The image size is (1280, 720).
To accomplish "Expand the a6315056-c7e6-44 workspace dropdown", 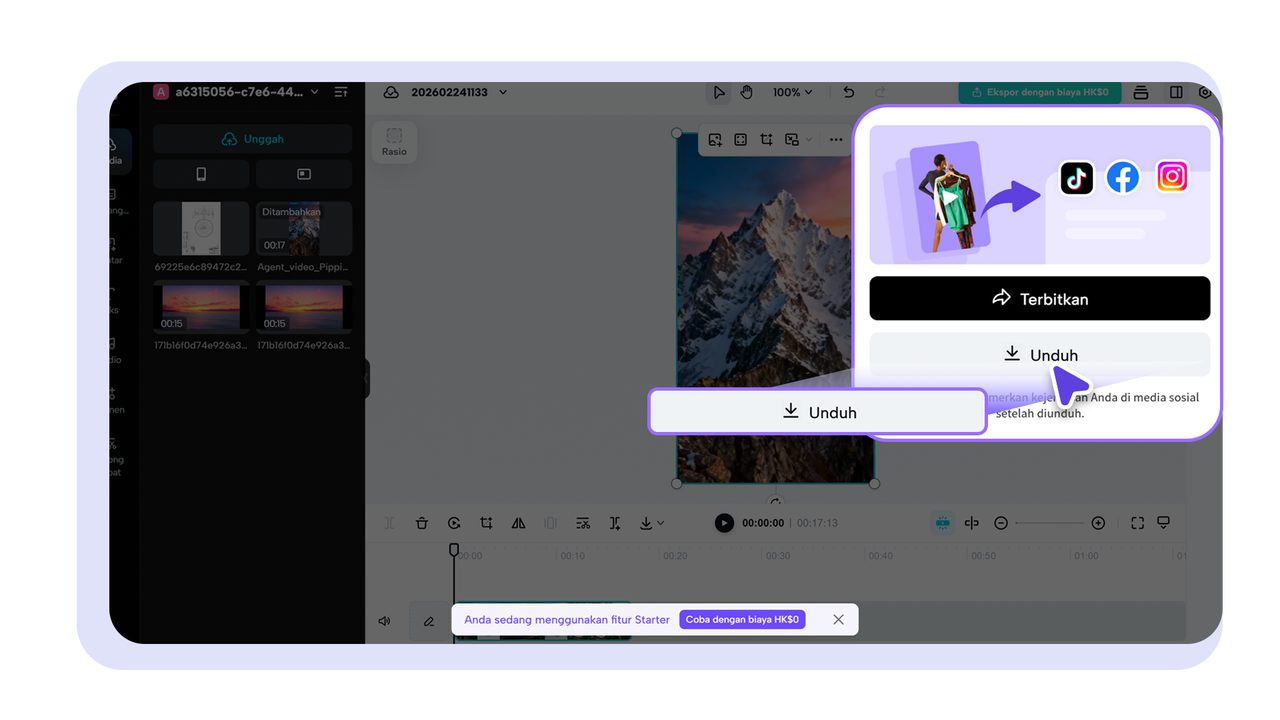I will point(315,92).
